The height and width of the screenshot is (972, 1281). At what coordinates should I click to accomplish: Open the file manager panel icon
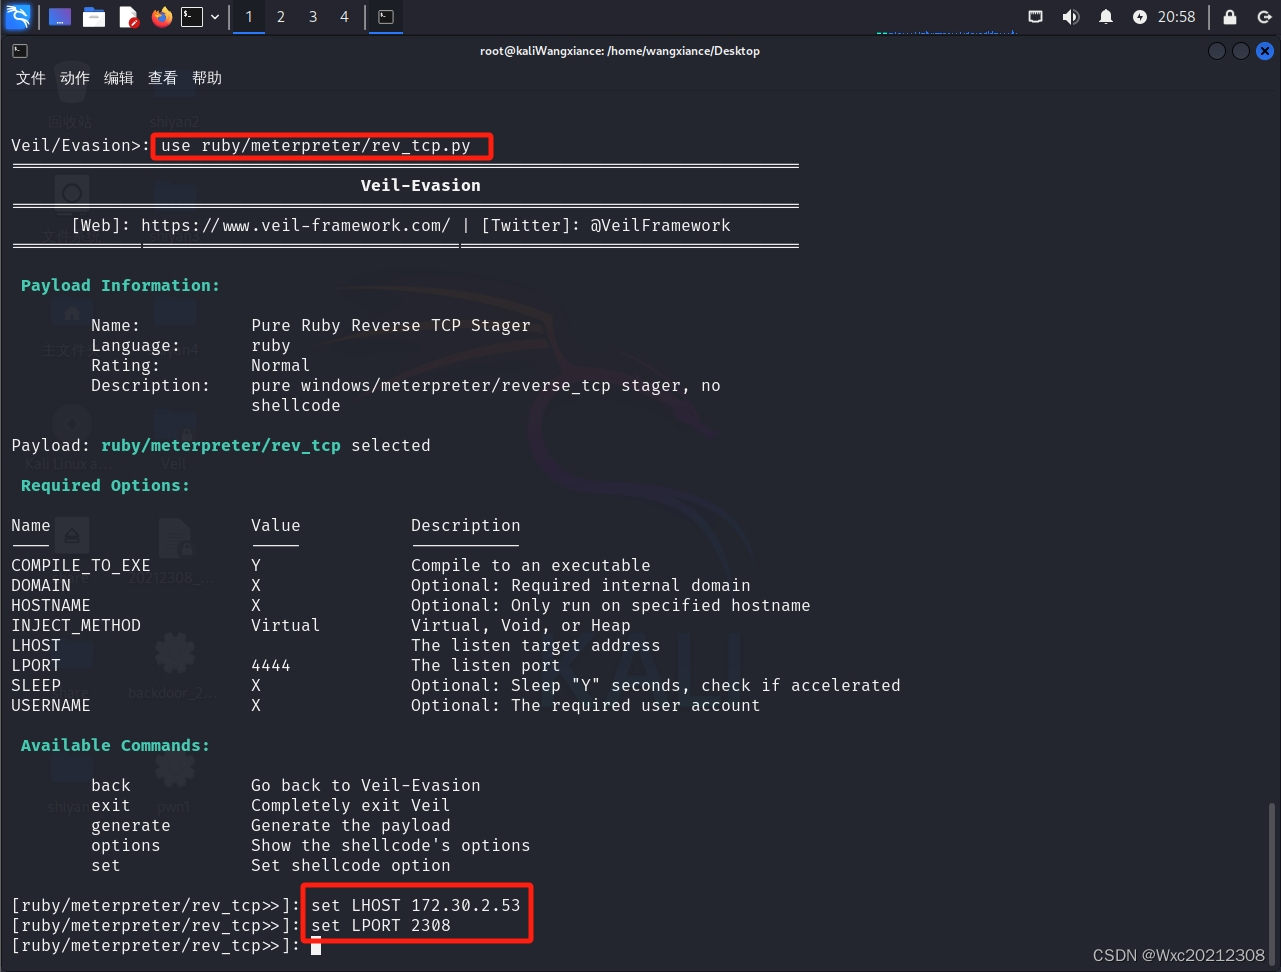point(94,17)
